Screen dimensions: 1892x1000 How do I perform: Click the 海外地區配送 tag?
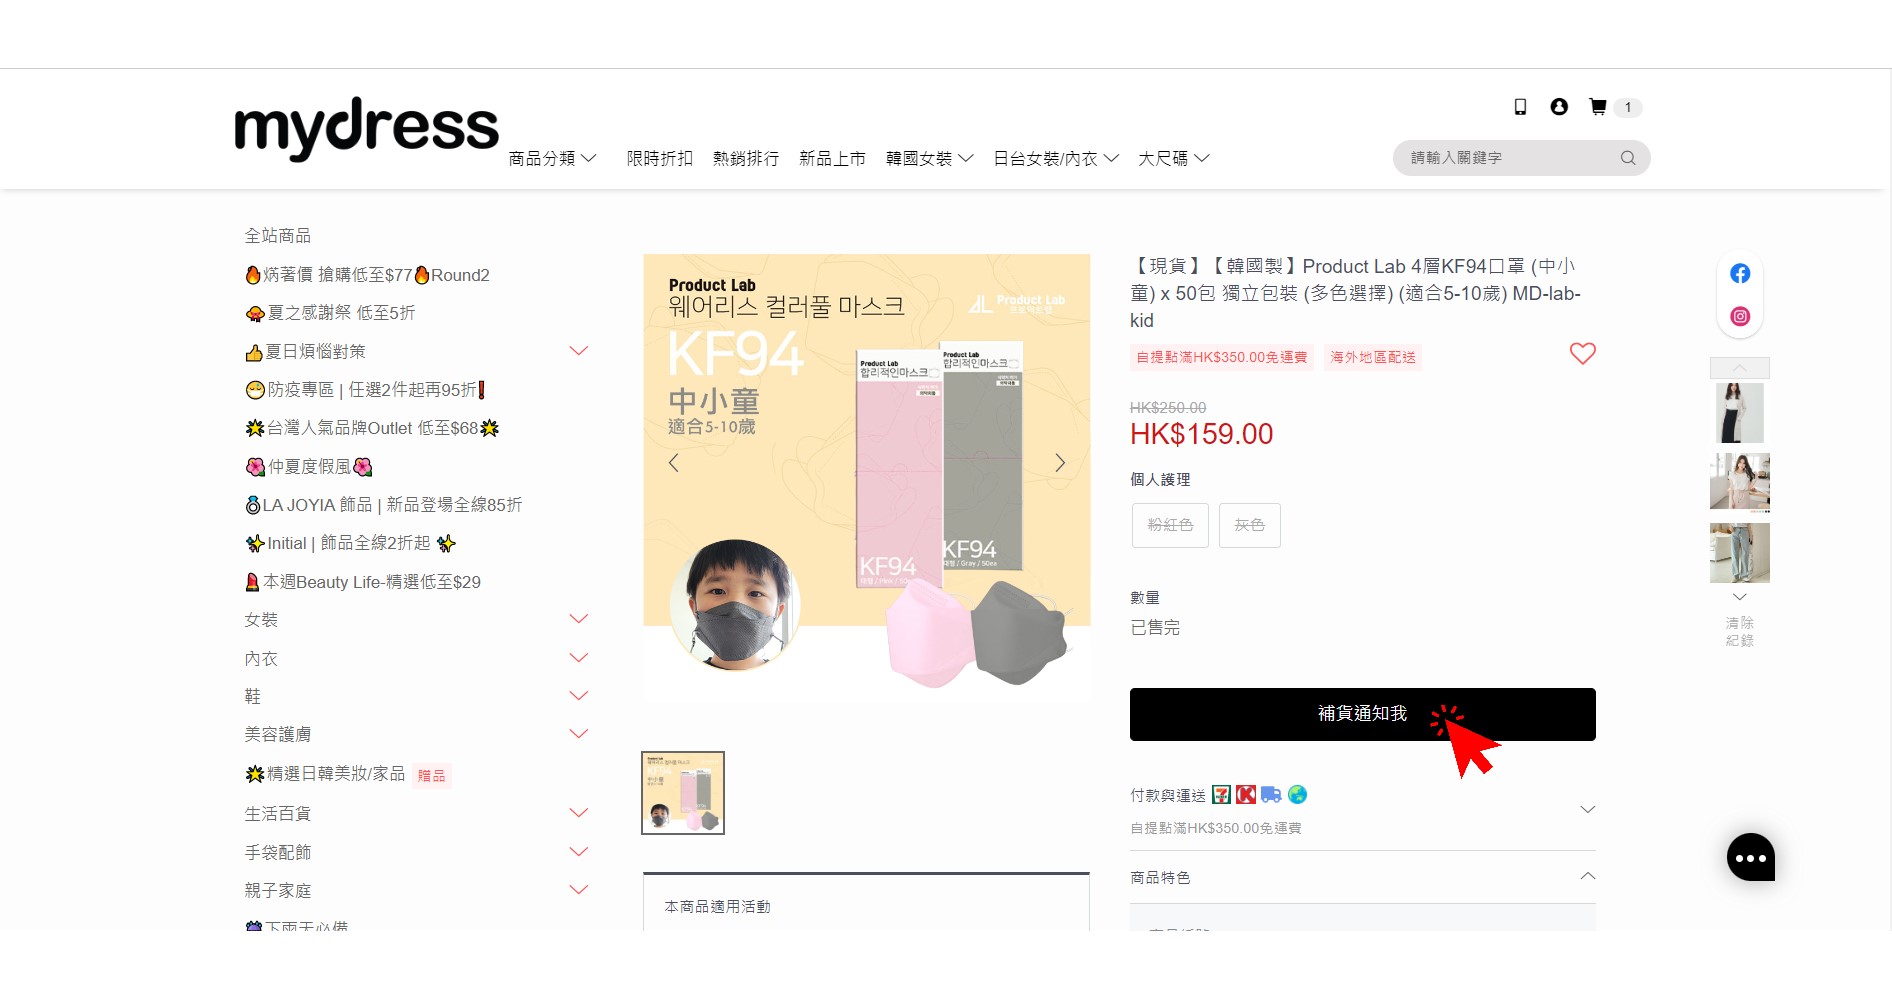(x=1373, y=357)
